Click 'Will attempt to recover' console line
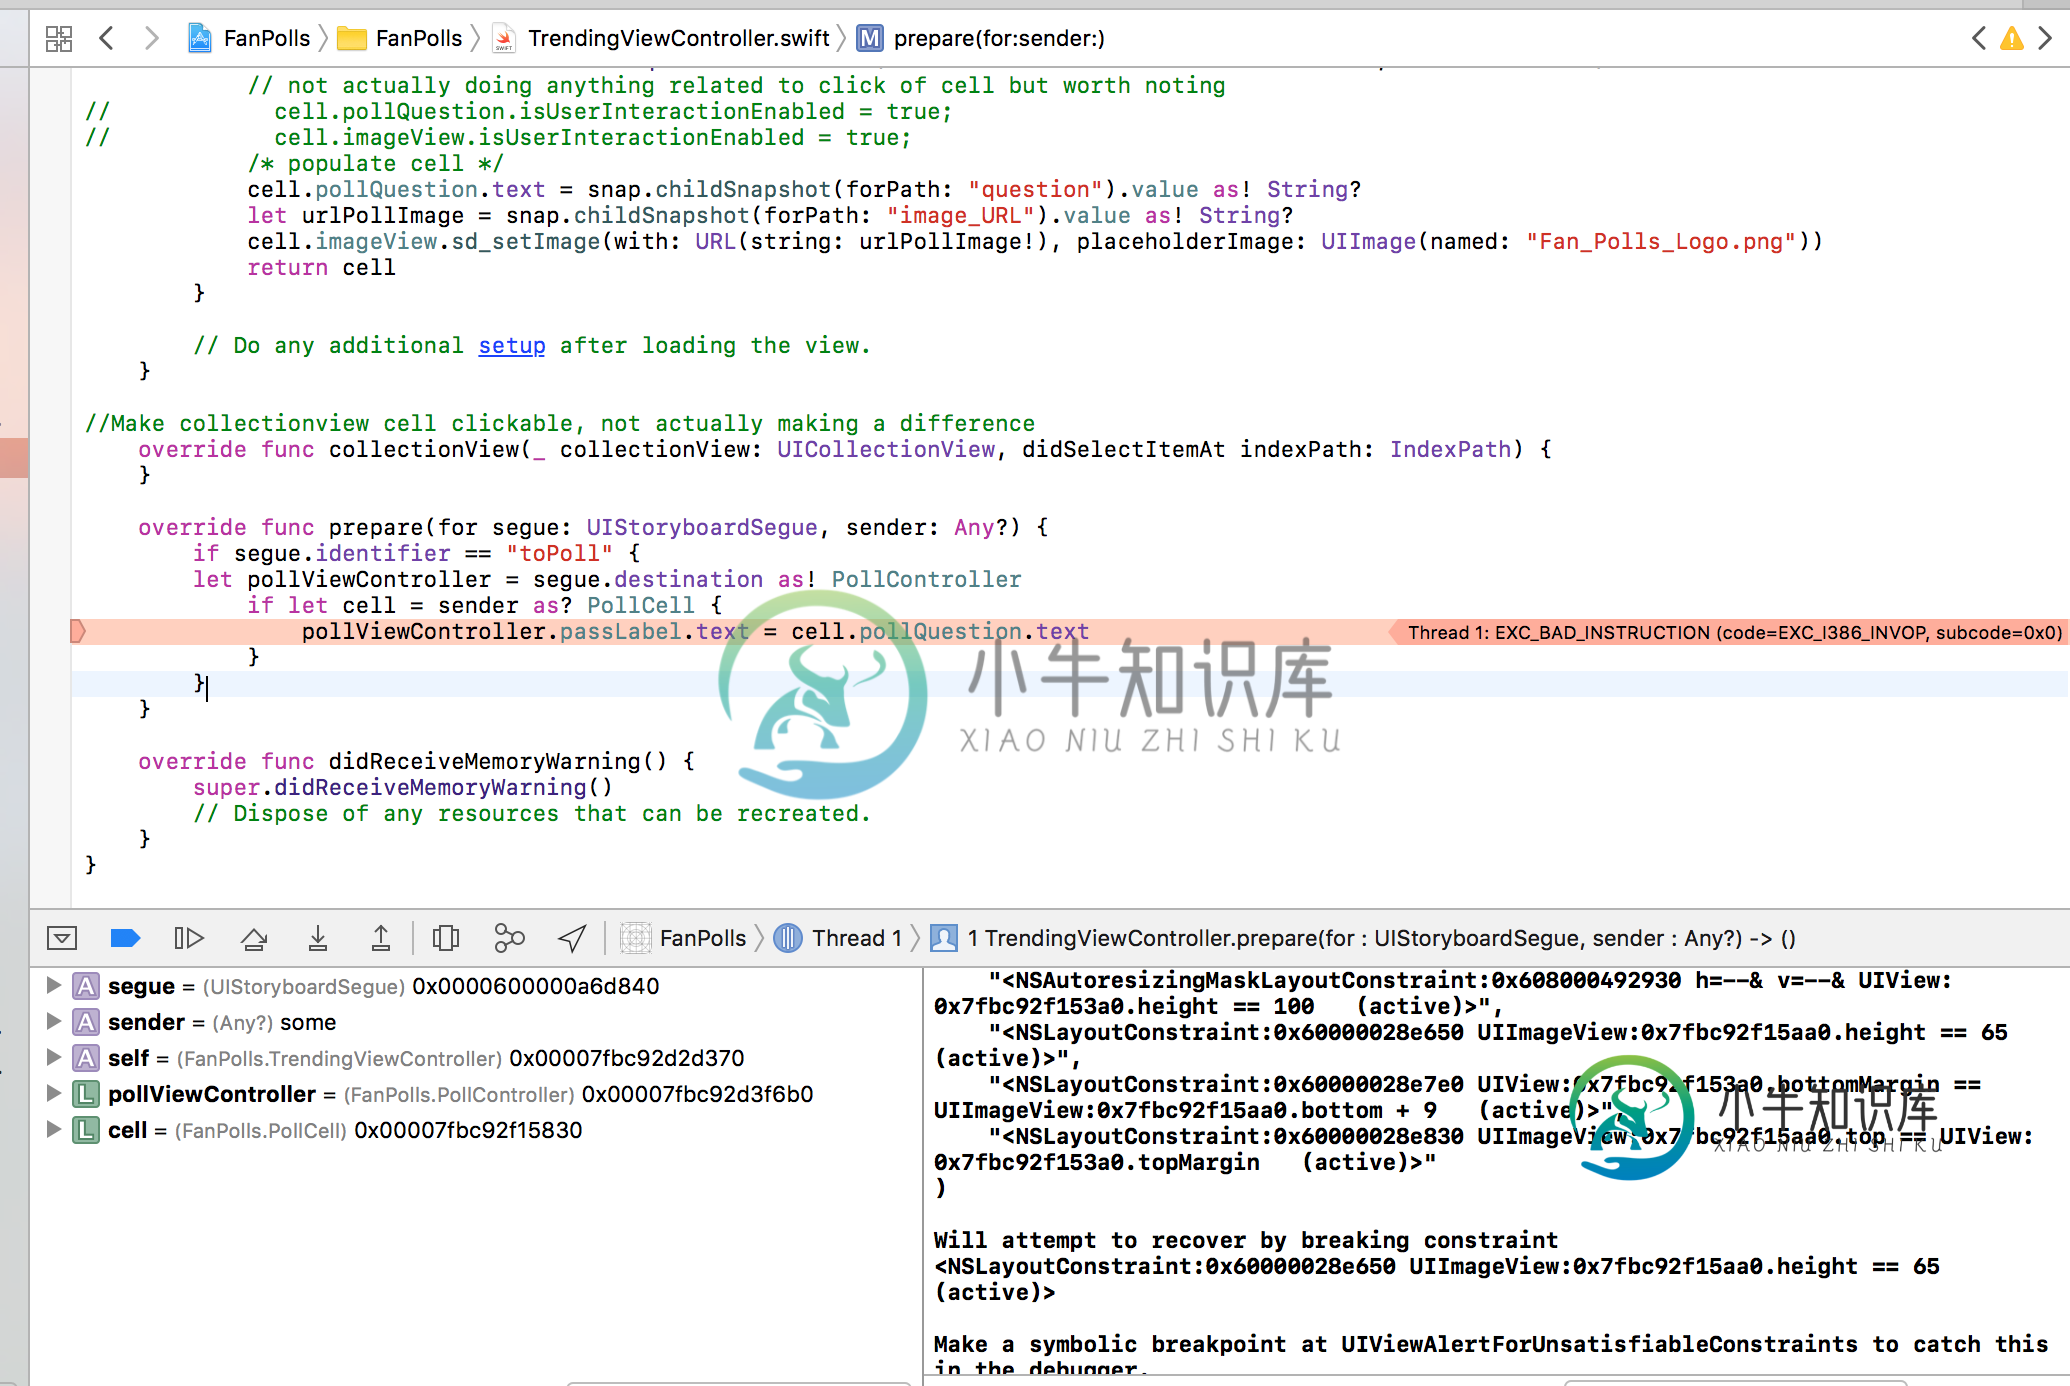The width and height of the screenshot is (2070, 1386). [1246, 1241]
